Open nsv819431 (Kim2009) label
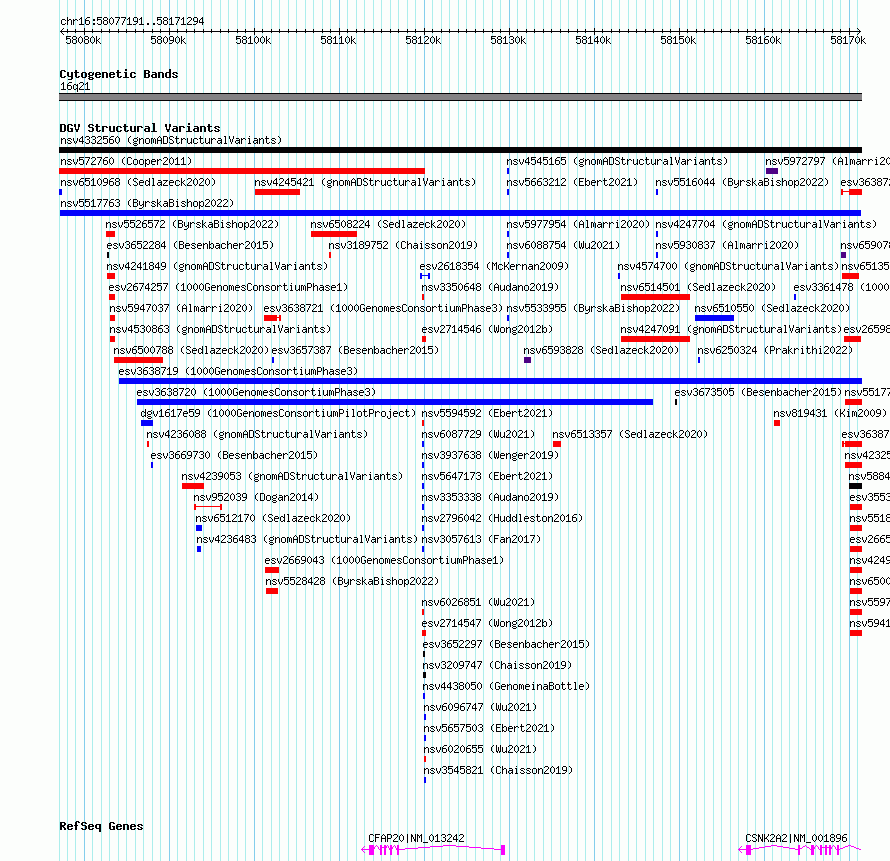Viewport: 890px width, 861px height. coord(830,413)
